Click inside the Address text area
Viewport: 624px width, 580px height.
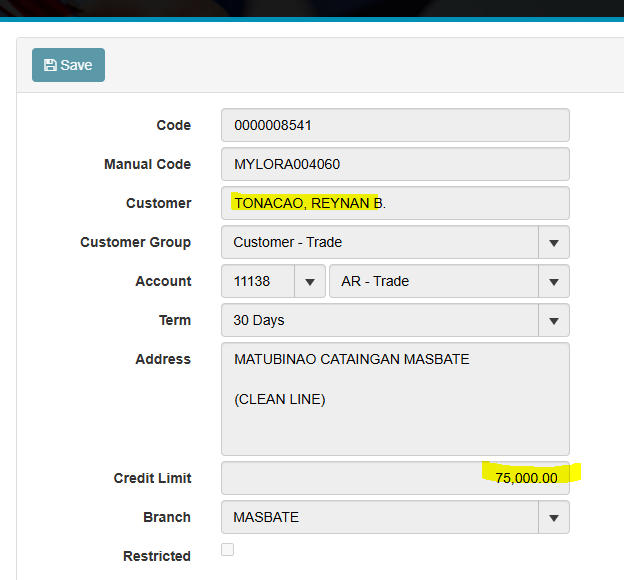tap(395, 399)
